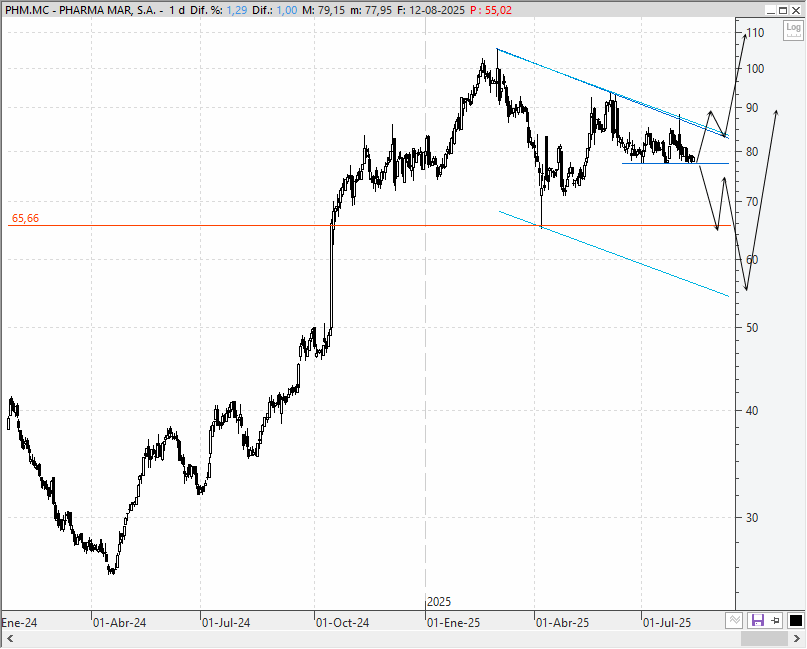This screenshot has height=649, width=807.
Task: Expand the double-chevron panel button
Action: point(734,620)
